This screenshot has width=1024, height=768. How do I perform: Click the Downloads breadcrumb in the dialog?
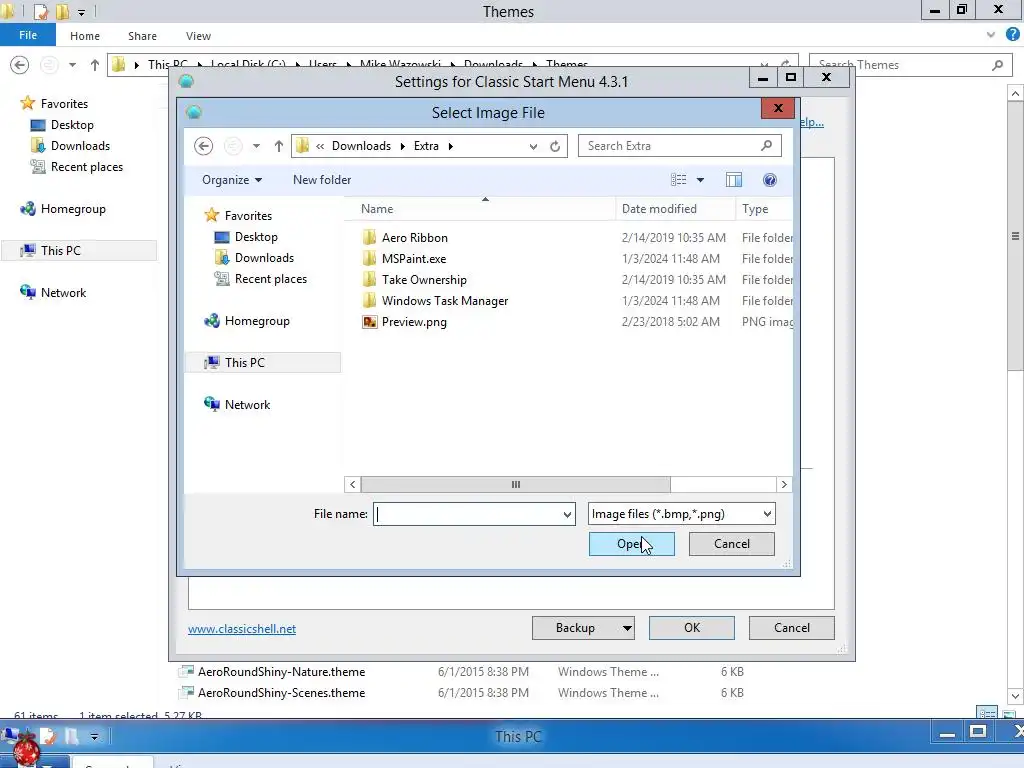(361, 146)
